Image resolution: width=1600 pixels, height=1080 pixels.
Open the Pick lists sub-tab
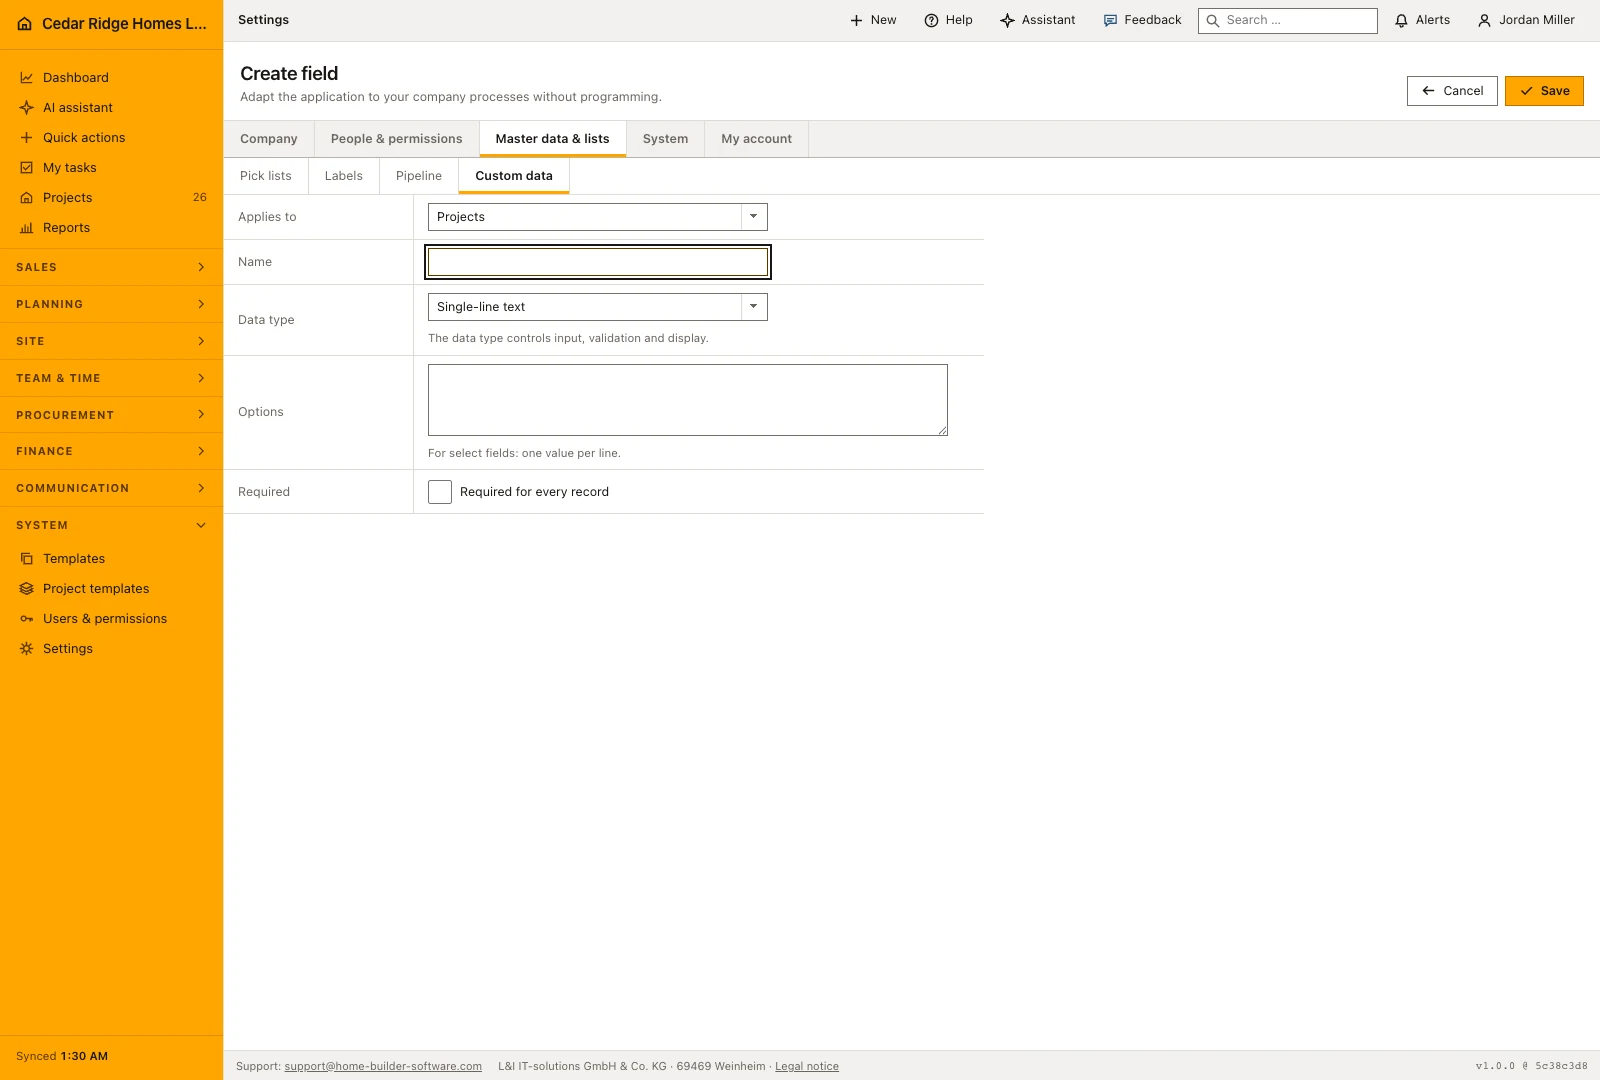point(266,176)
